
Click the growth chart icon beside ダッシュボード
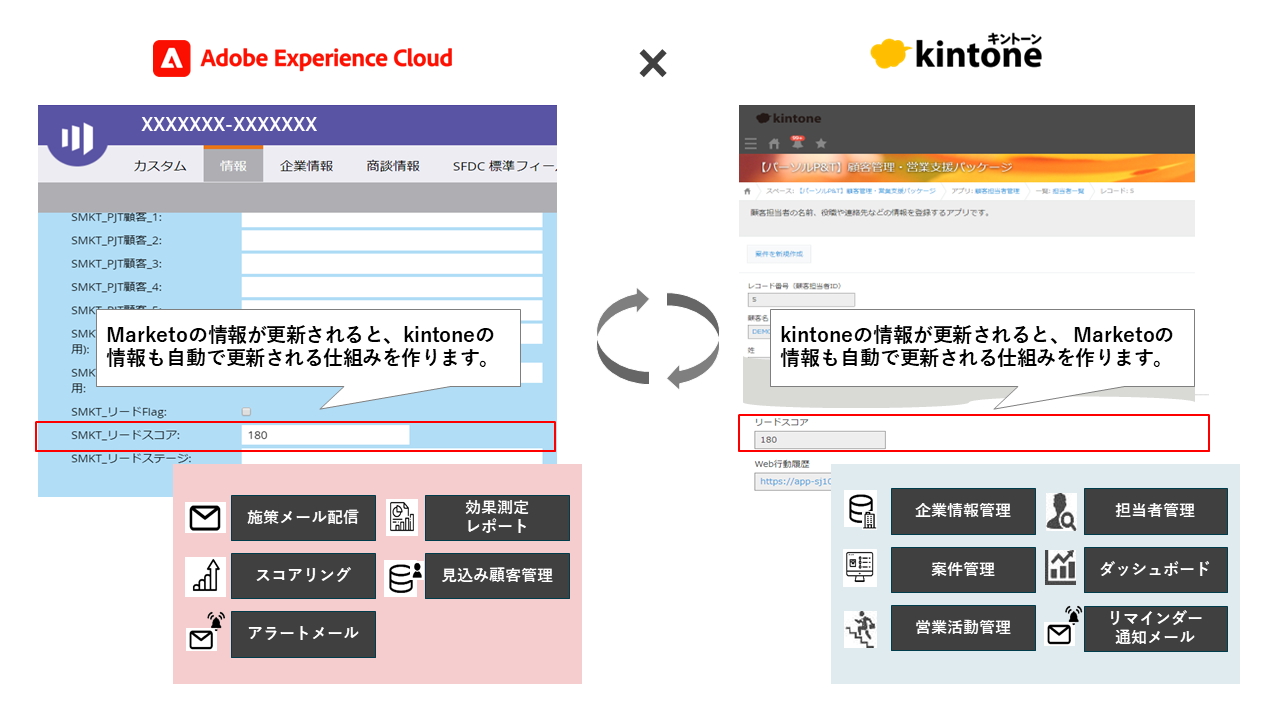point(1060,568)
